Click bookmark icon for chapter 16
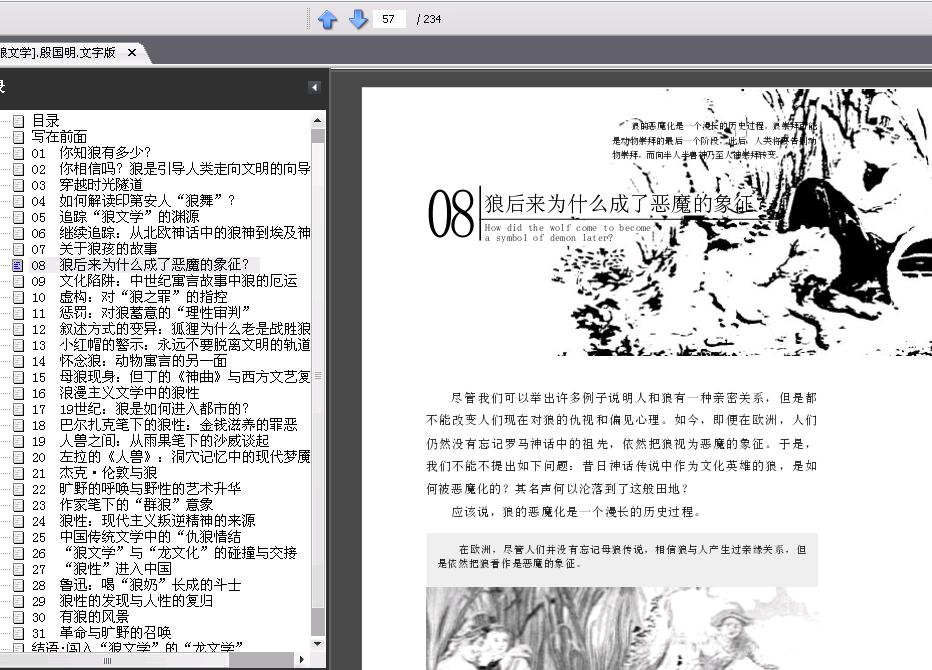This screenshot has width=932, height=670. coord(18,393)
